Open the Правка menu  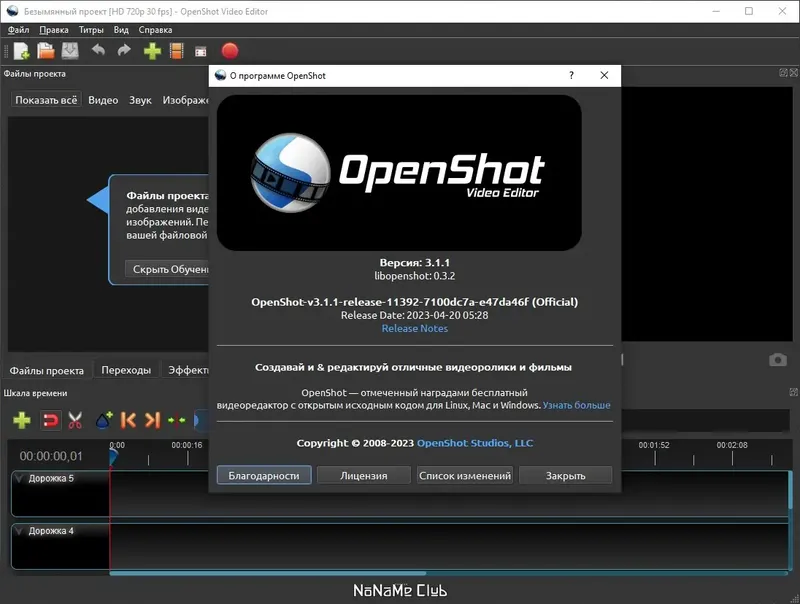tap(54, 30)
